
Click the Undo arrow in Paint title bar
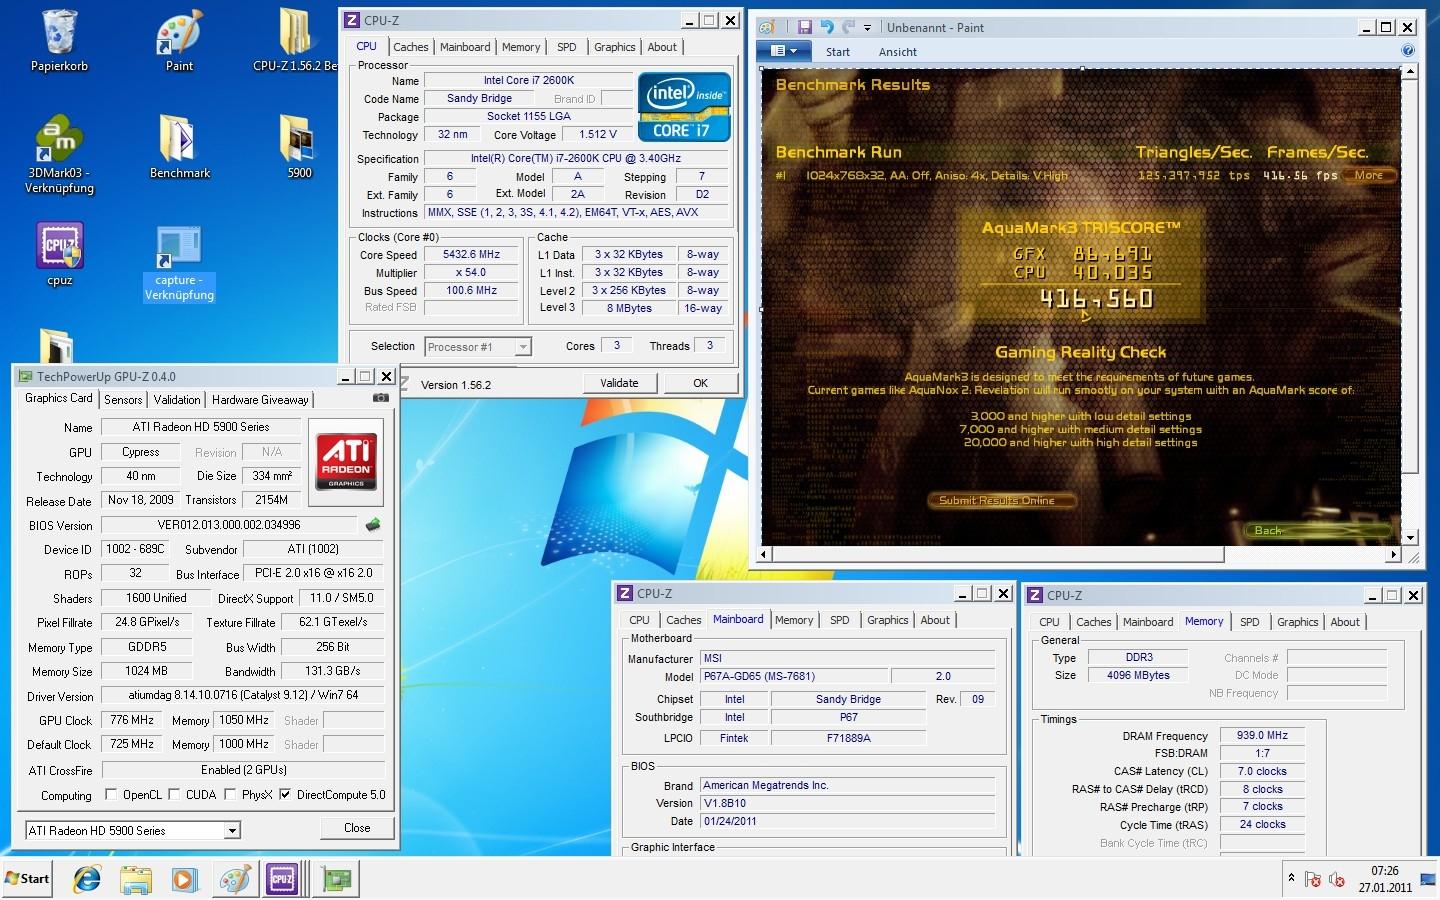pos(827,27)
